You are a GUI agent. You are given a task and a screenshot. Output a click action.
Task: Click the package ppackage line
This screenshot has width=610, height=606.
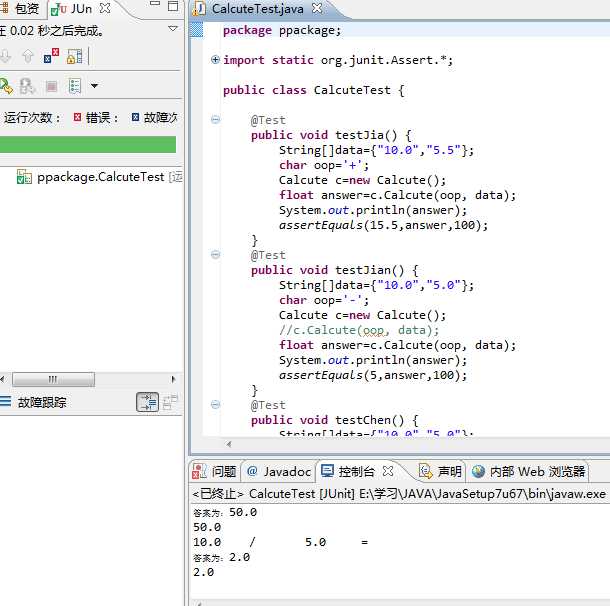[282, 30]
